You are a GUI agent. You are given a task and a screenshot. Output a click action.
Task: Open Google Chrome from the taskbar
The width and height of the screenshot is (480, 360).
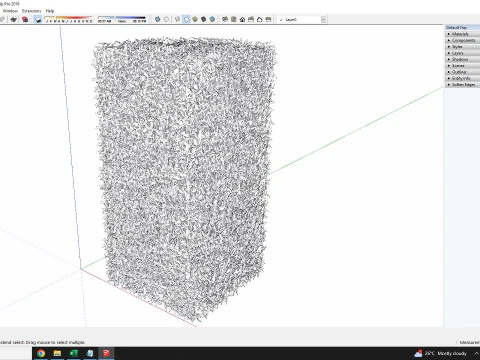(x=41, y=353)
